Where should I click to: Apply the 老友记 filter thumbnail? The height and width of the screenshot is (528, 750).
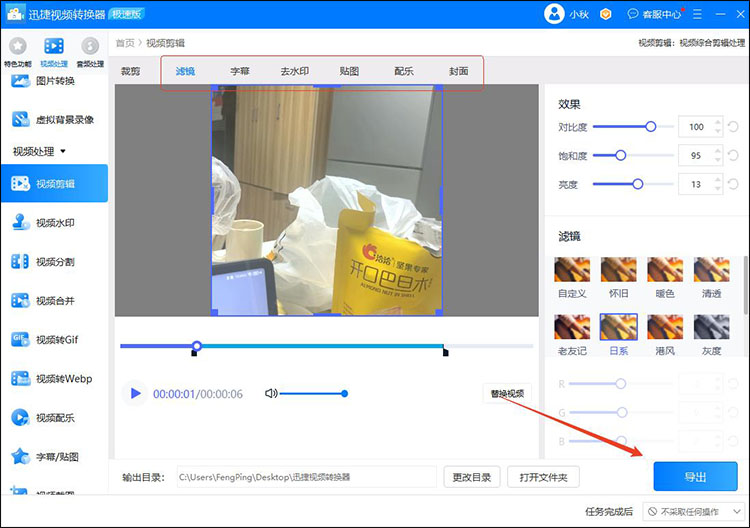click(572, 327)
